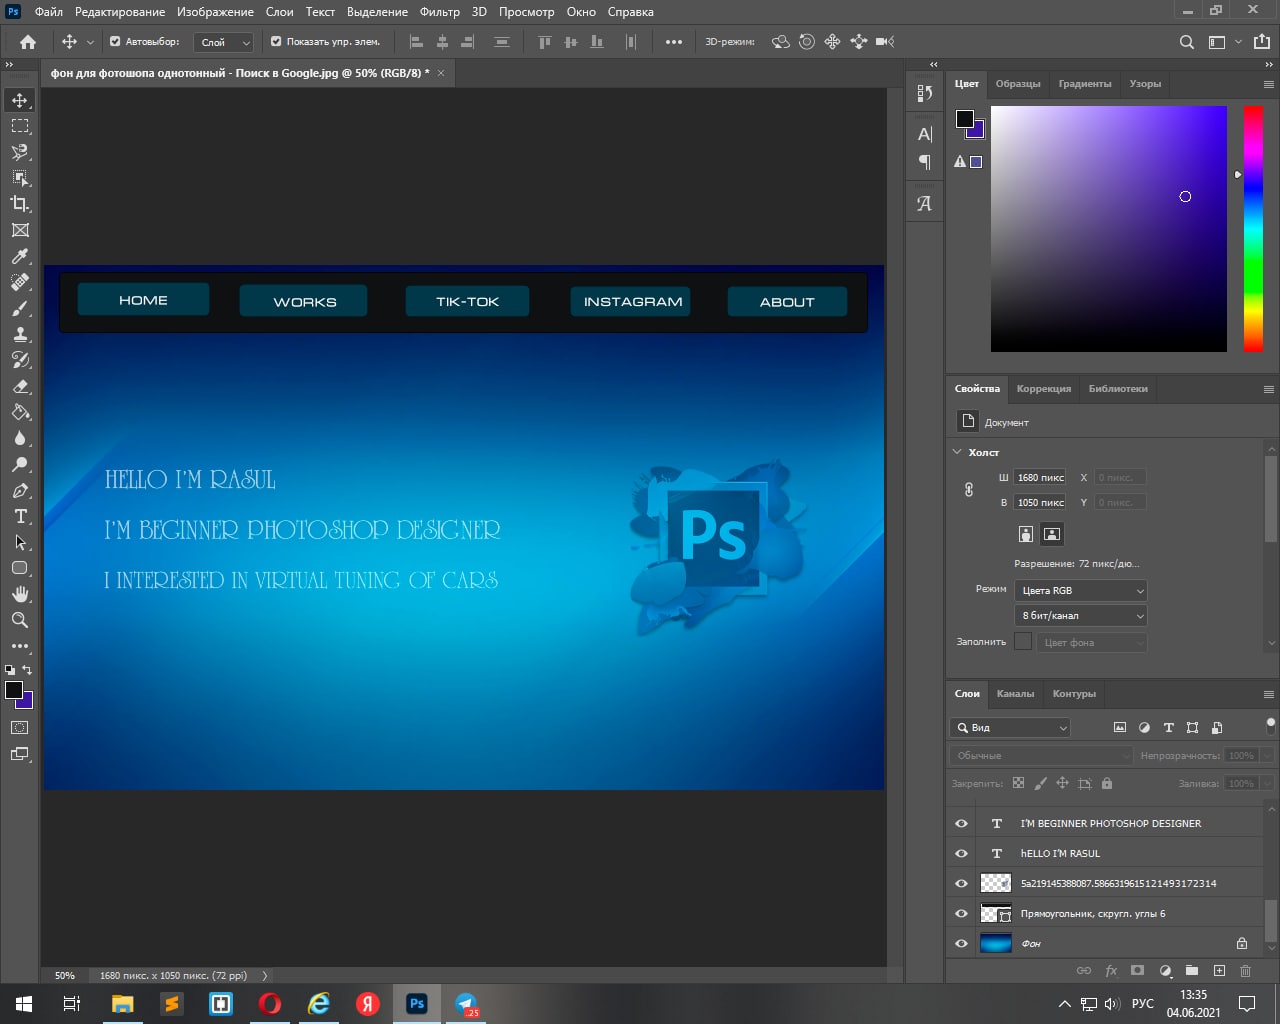Click the hue slider strip
1280x1024 pixels.
coord(1253,229)
